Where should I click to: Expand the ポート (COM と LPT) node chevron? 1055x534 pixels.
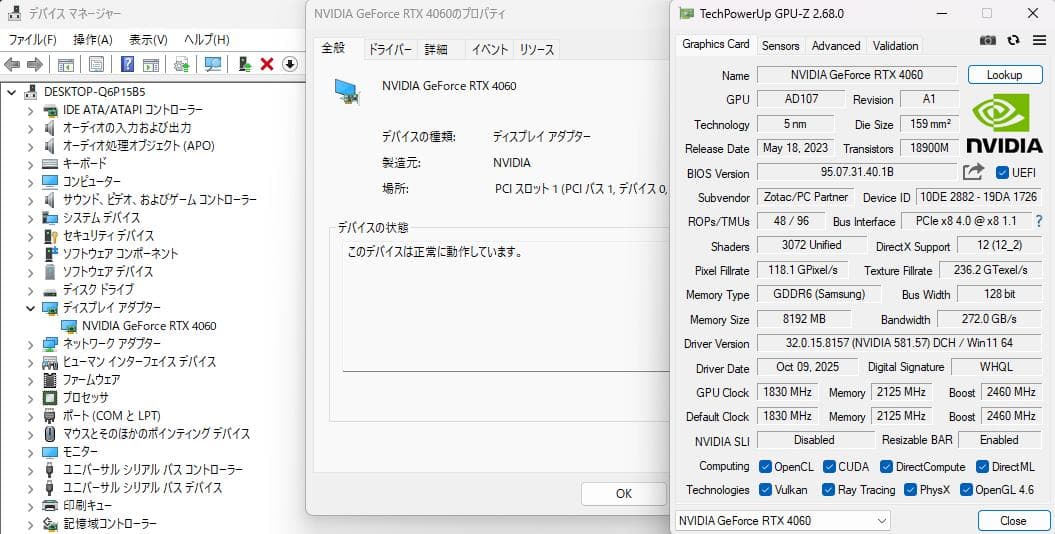tap(30, 416)
